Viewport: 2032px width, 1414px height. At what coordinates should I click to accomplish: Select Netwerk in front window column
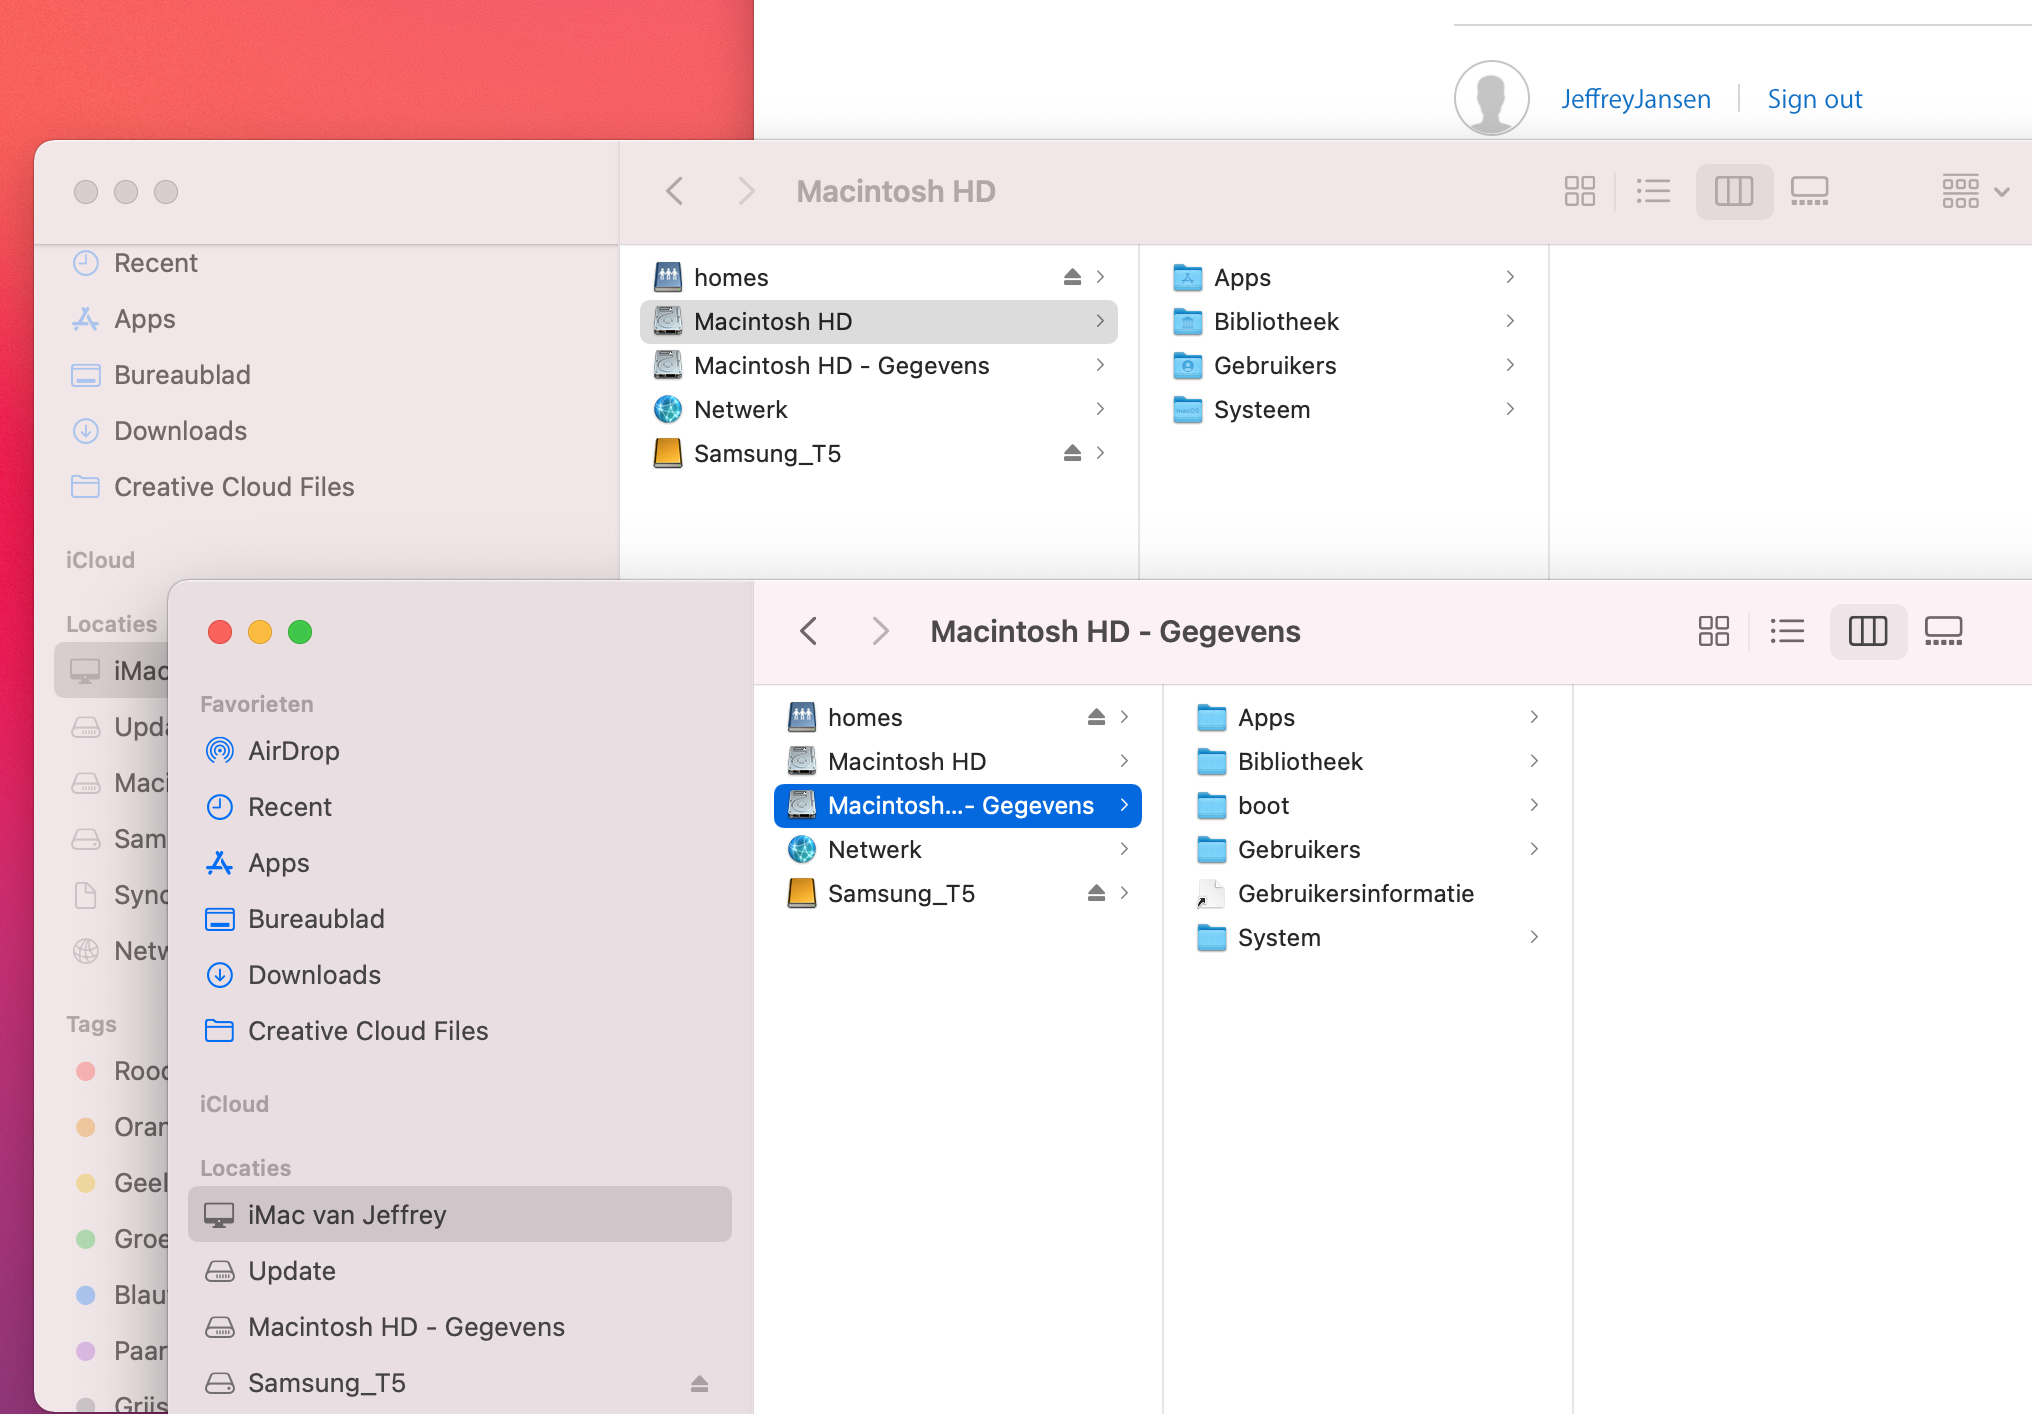(x=874, y=849)
